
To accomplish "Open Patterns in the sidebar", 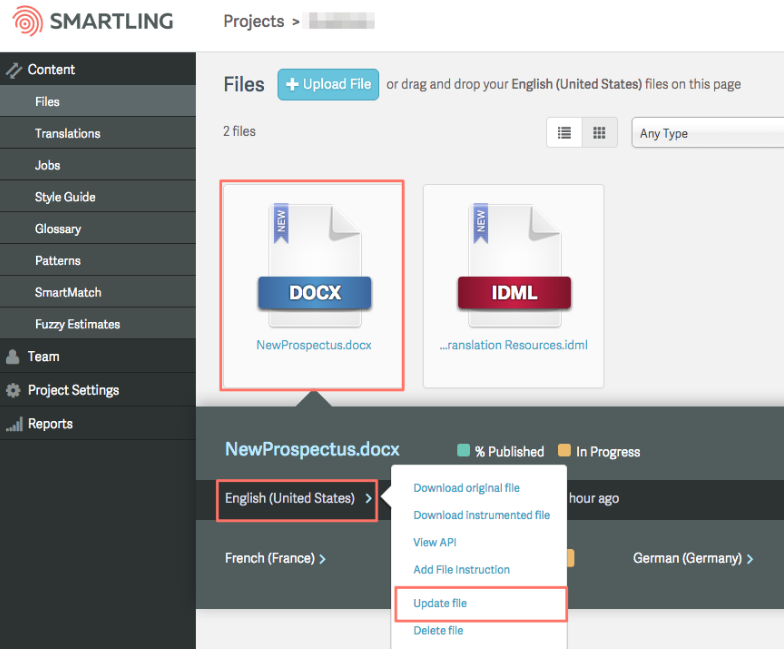I will click(98, 260).
